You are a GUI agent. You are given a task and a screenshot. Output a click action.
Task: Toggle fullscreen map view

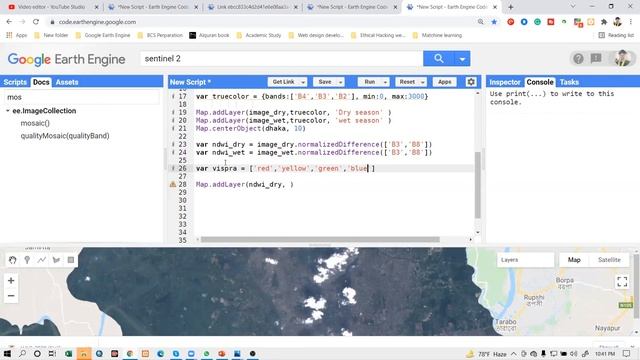[x=622, y=282]
